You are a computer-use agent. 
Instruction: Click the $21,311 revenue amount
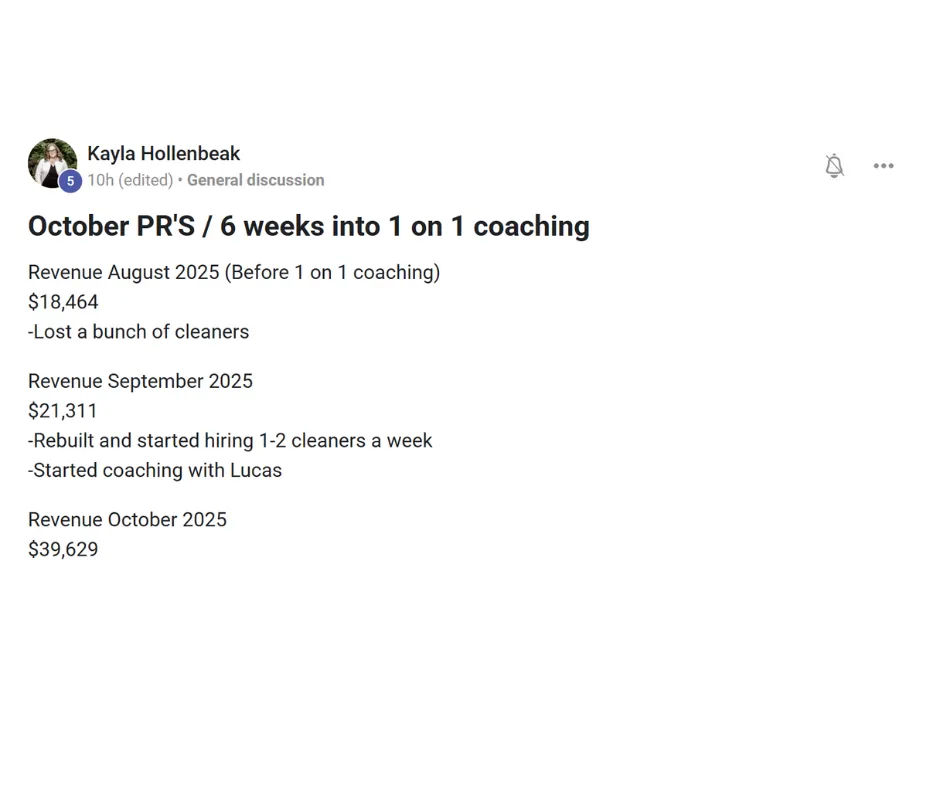[63, 411]
